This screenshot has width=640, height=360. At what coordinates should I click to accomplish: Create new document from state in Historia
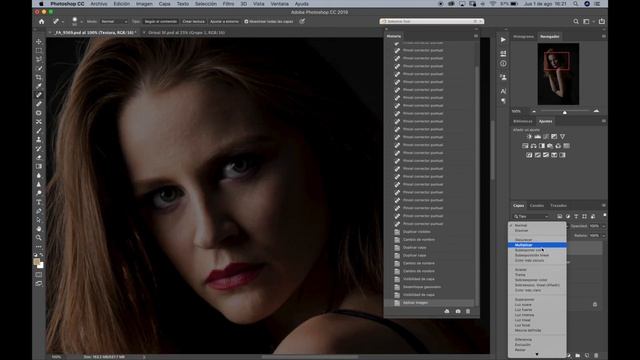[447, 311]
